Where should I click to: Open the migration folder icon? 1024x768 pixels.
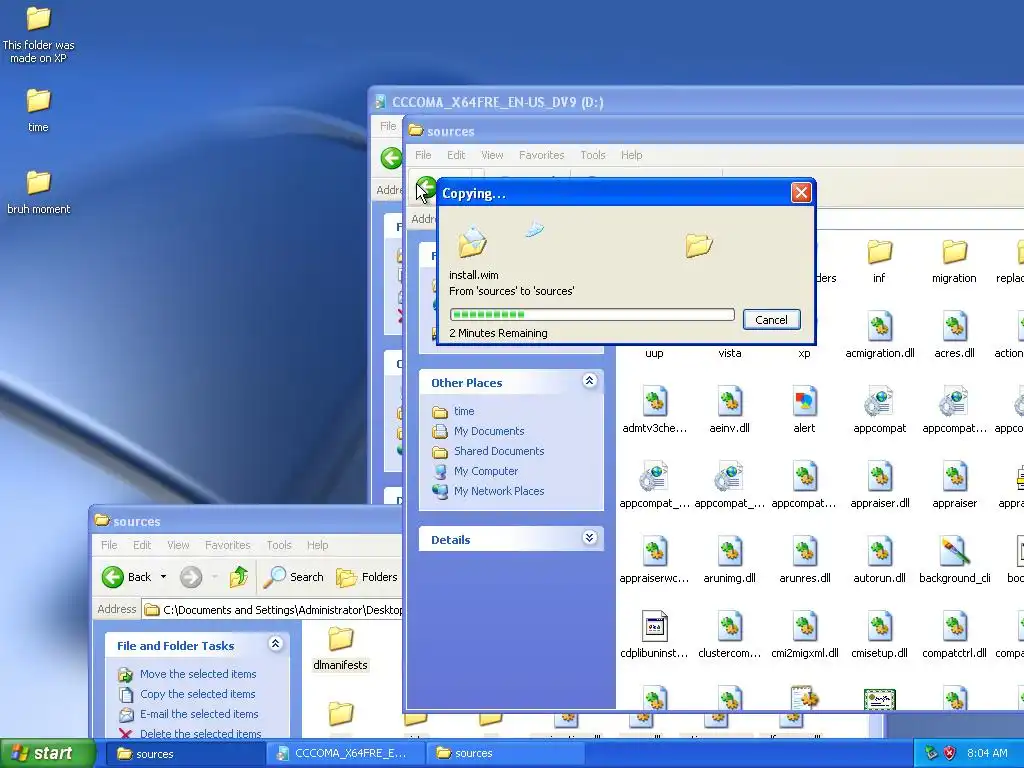coord(954,261)
